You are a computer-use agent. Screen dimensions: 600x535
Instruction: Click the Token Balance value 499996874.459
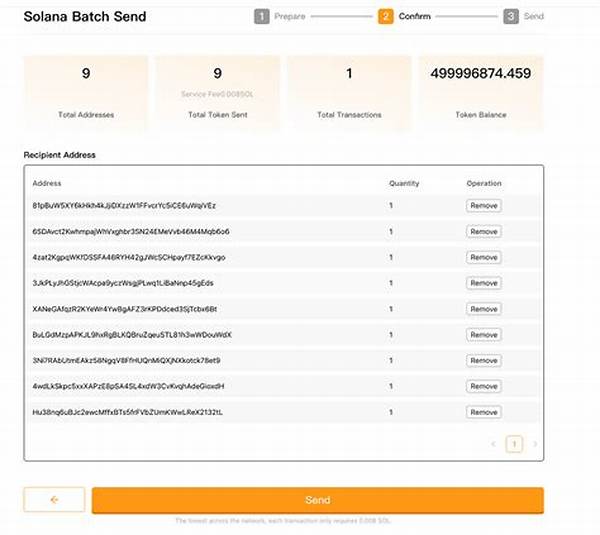point(481,73)
